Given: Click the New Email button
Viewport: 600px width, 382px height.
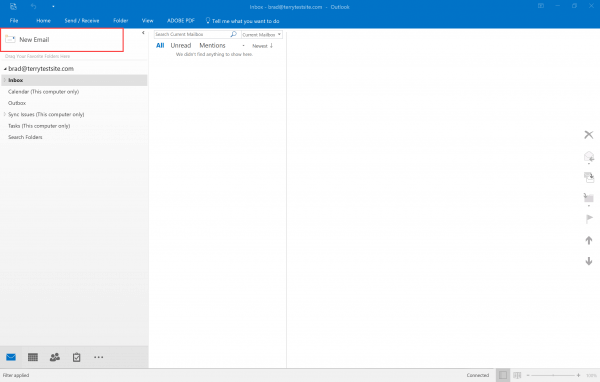Looking at the screenshot, I should coord(62,40).
